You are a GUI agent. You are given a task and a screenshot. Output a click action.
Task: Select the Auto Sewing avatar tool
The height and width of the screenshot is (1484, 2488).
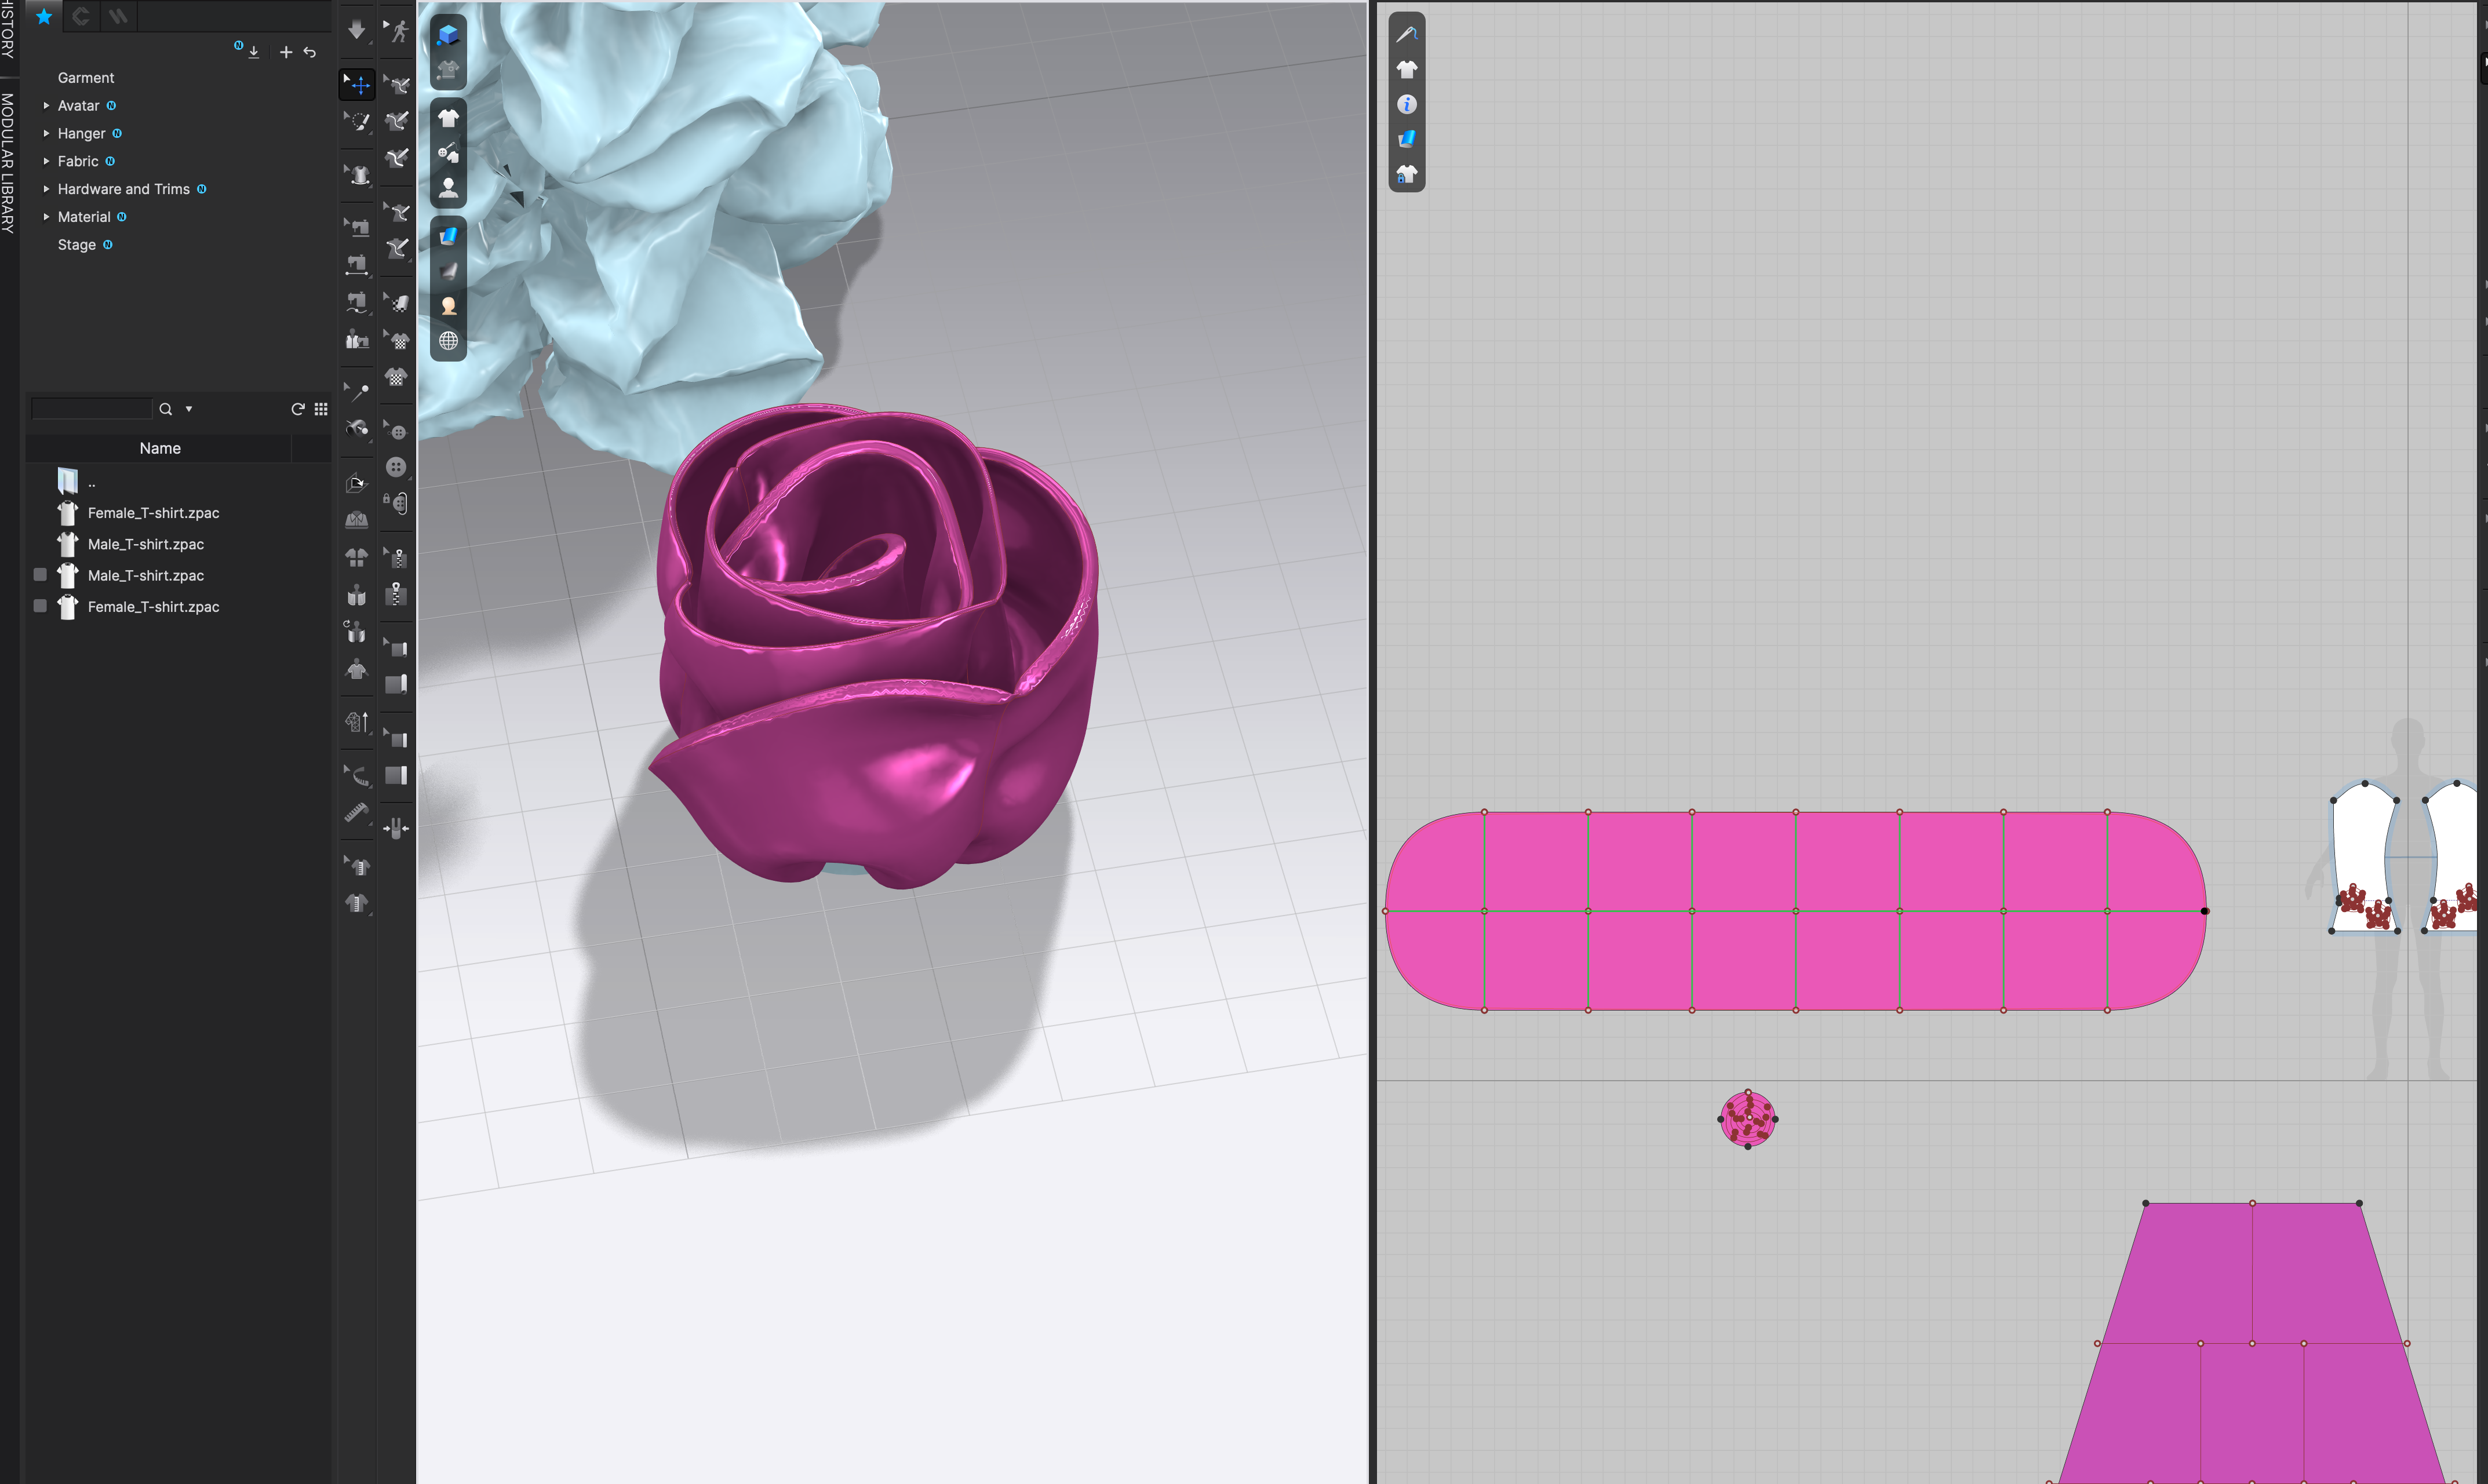tap(357, 339)
